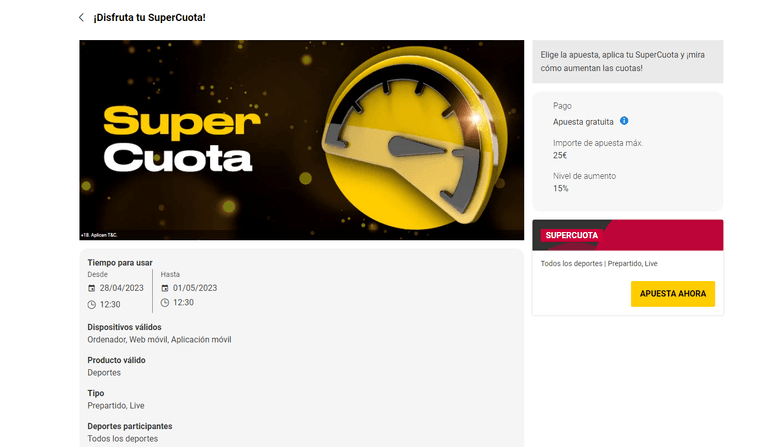Go back using the left chevron arrow
Screen dimensions: 760x447
pyautogui.click(x=81, y=18)
